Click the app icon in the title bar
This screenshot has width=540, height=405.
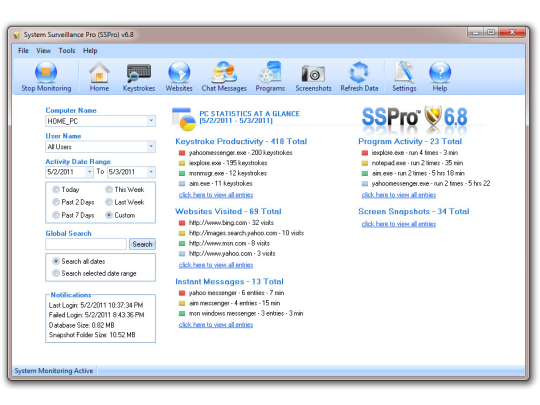(17, 35)
